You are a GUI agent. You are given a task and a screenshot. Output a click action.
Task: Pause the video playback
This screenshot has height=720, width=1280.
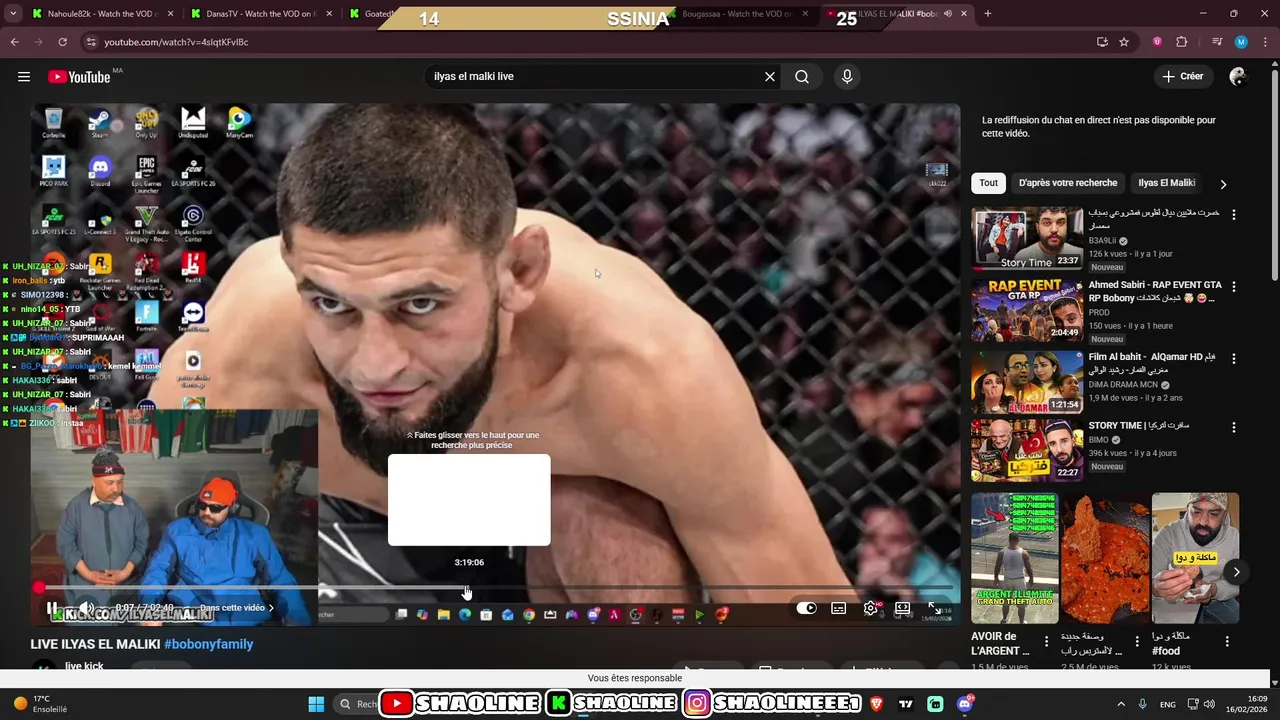(52, 608)
